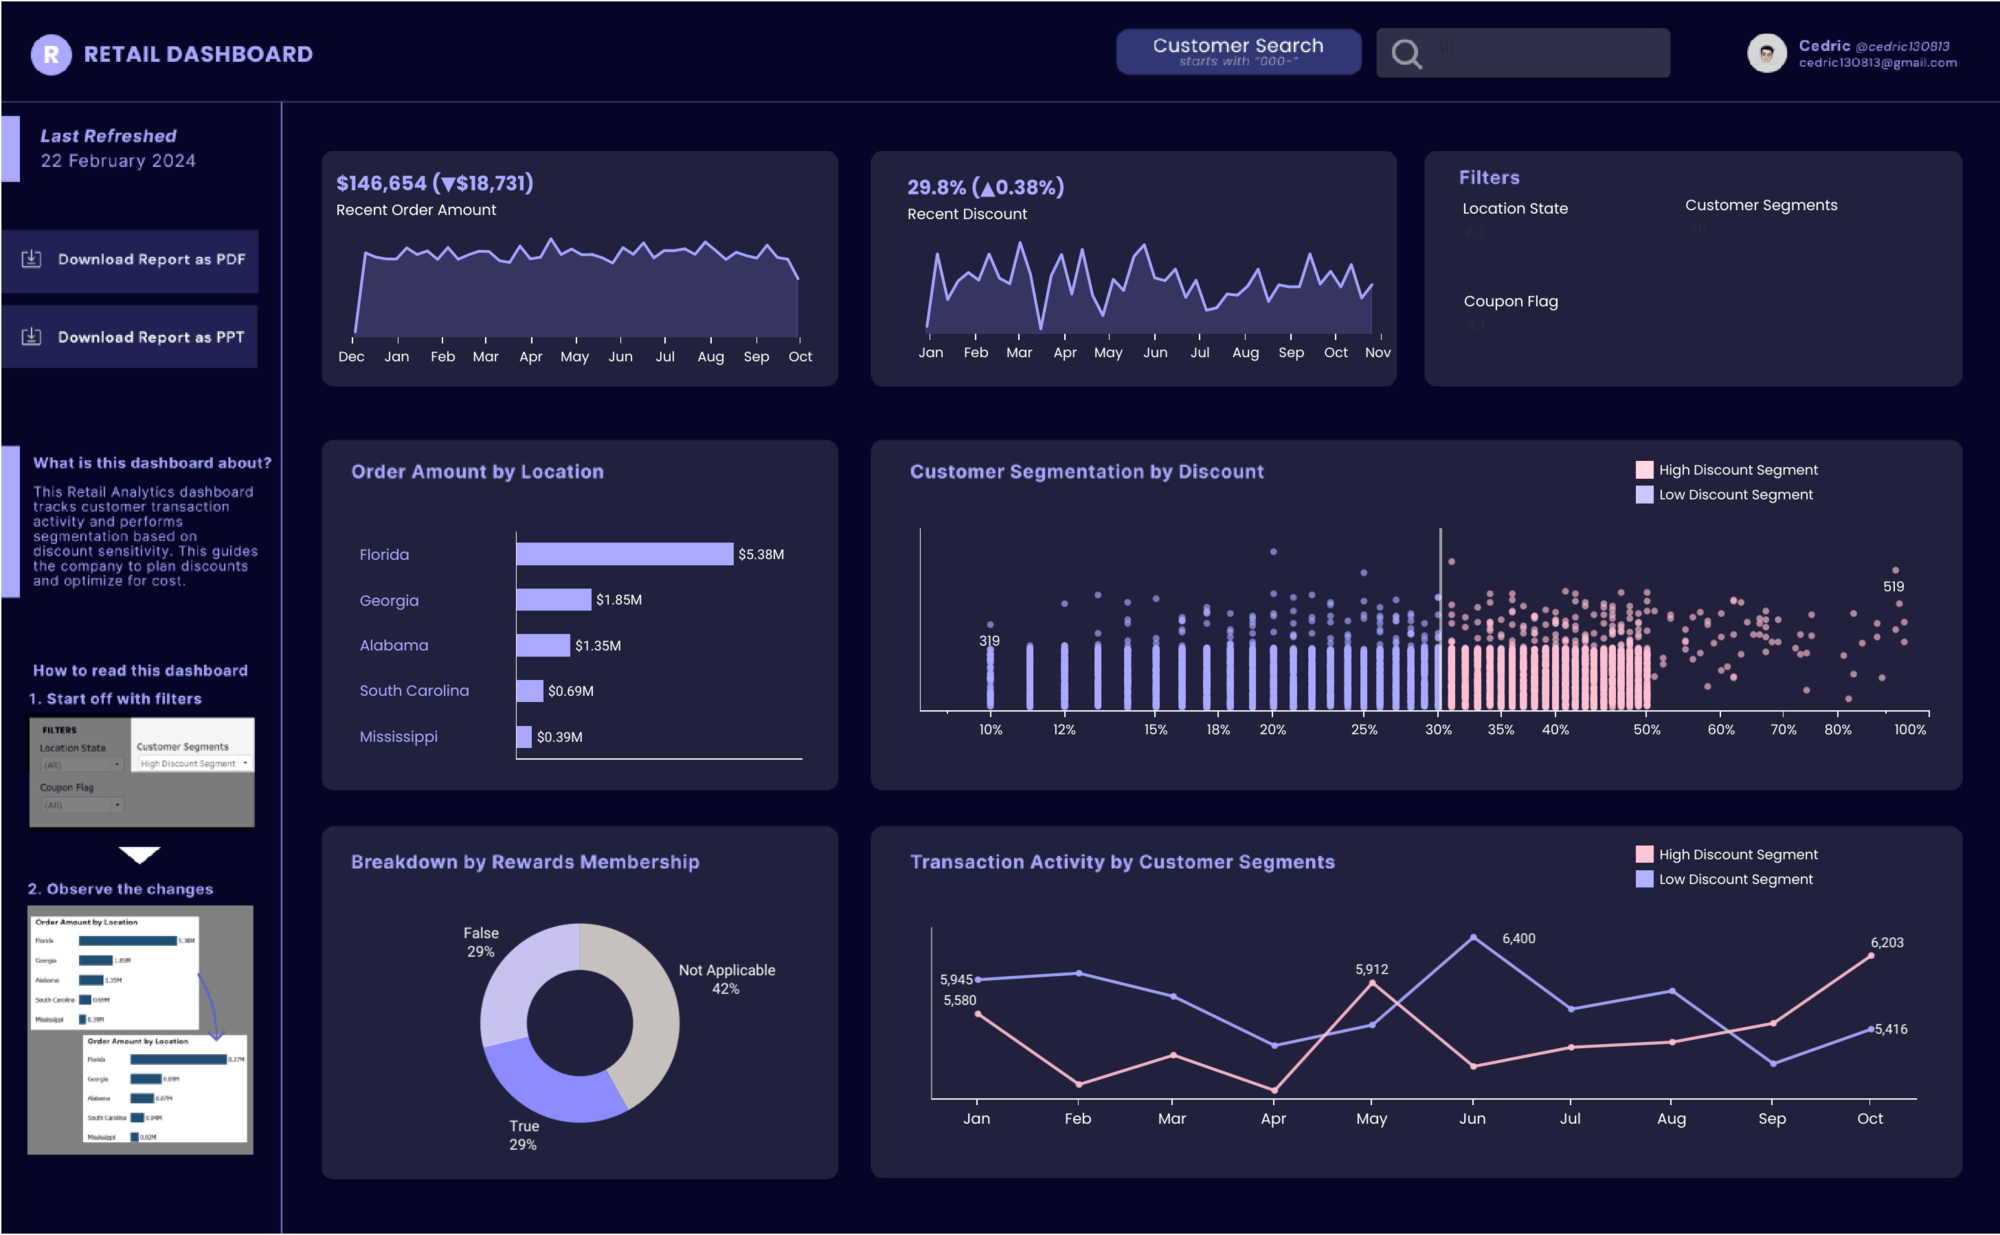This screenshot has height=1235, width=2000.
Task: Select the Florida bar in Order Amount chart
Action: click(x=625, y=554)
